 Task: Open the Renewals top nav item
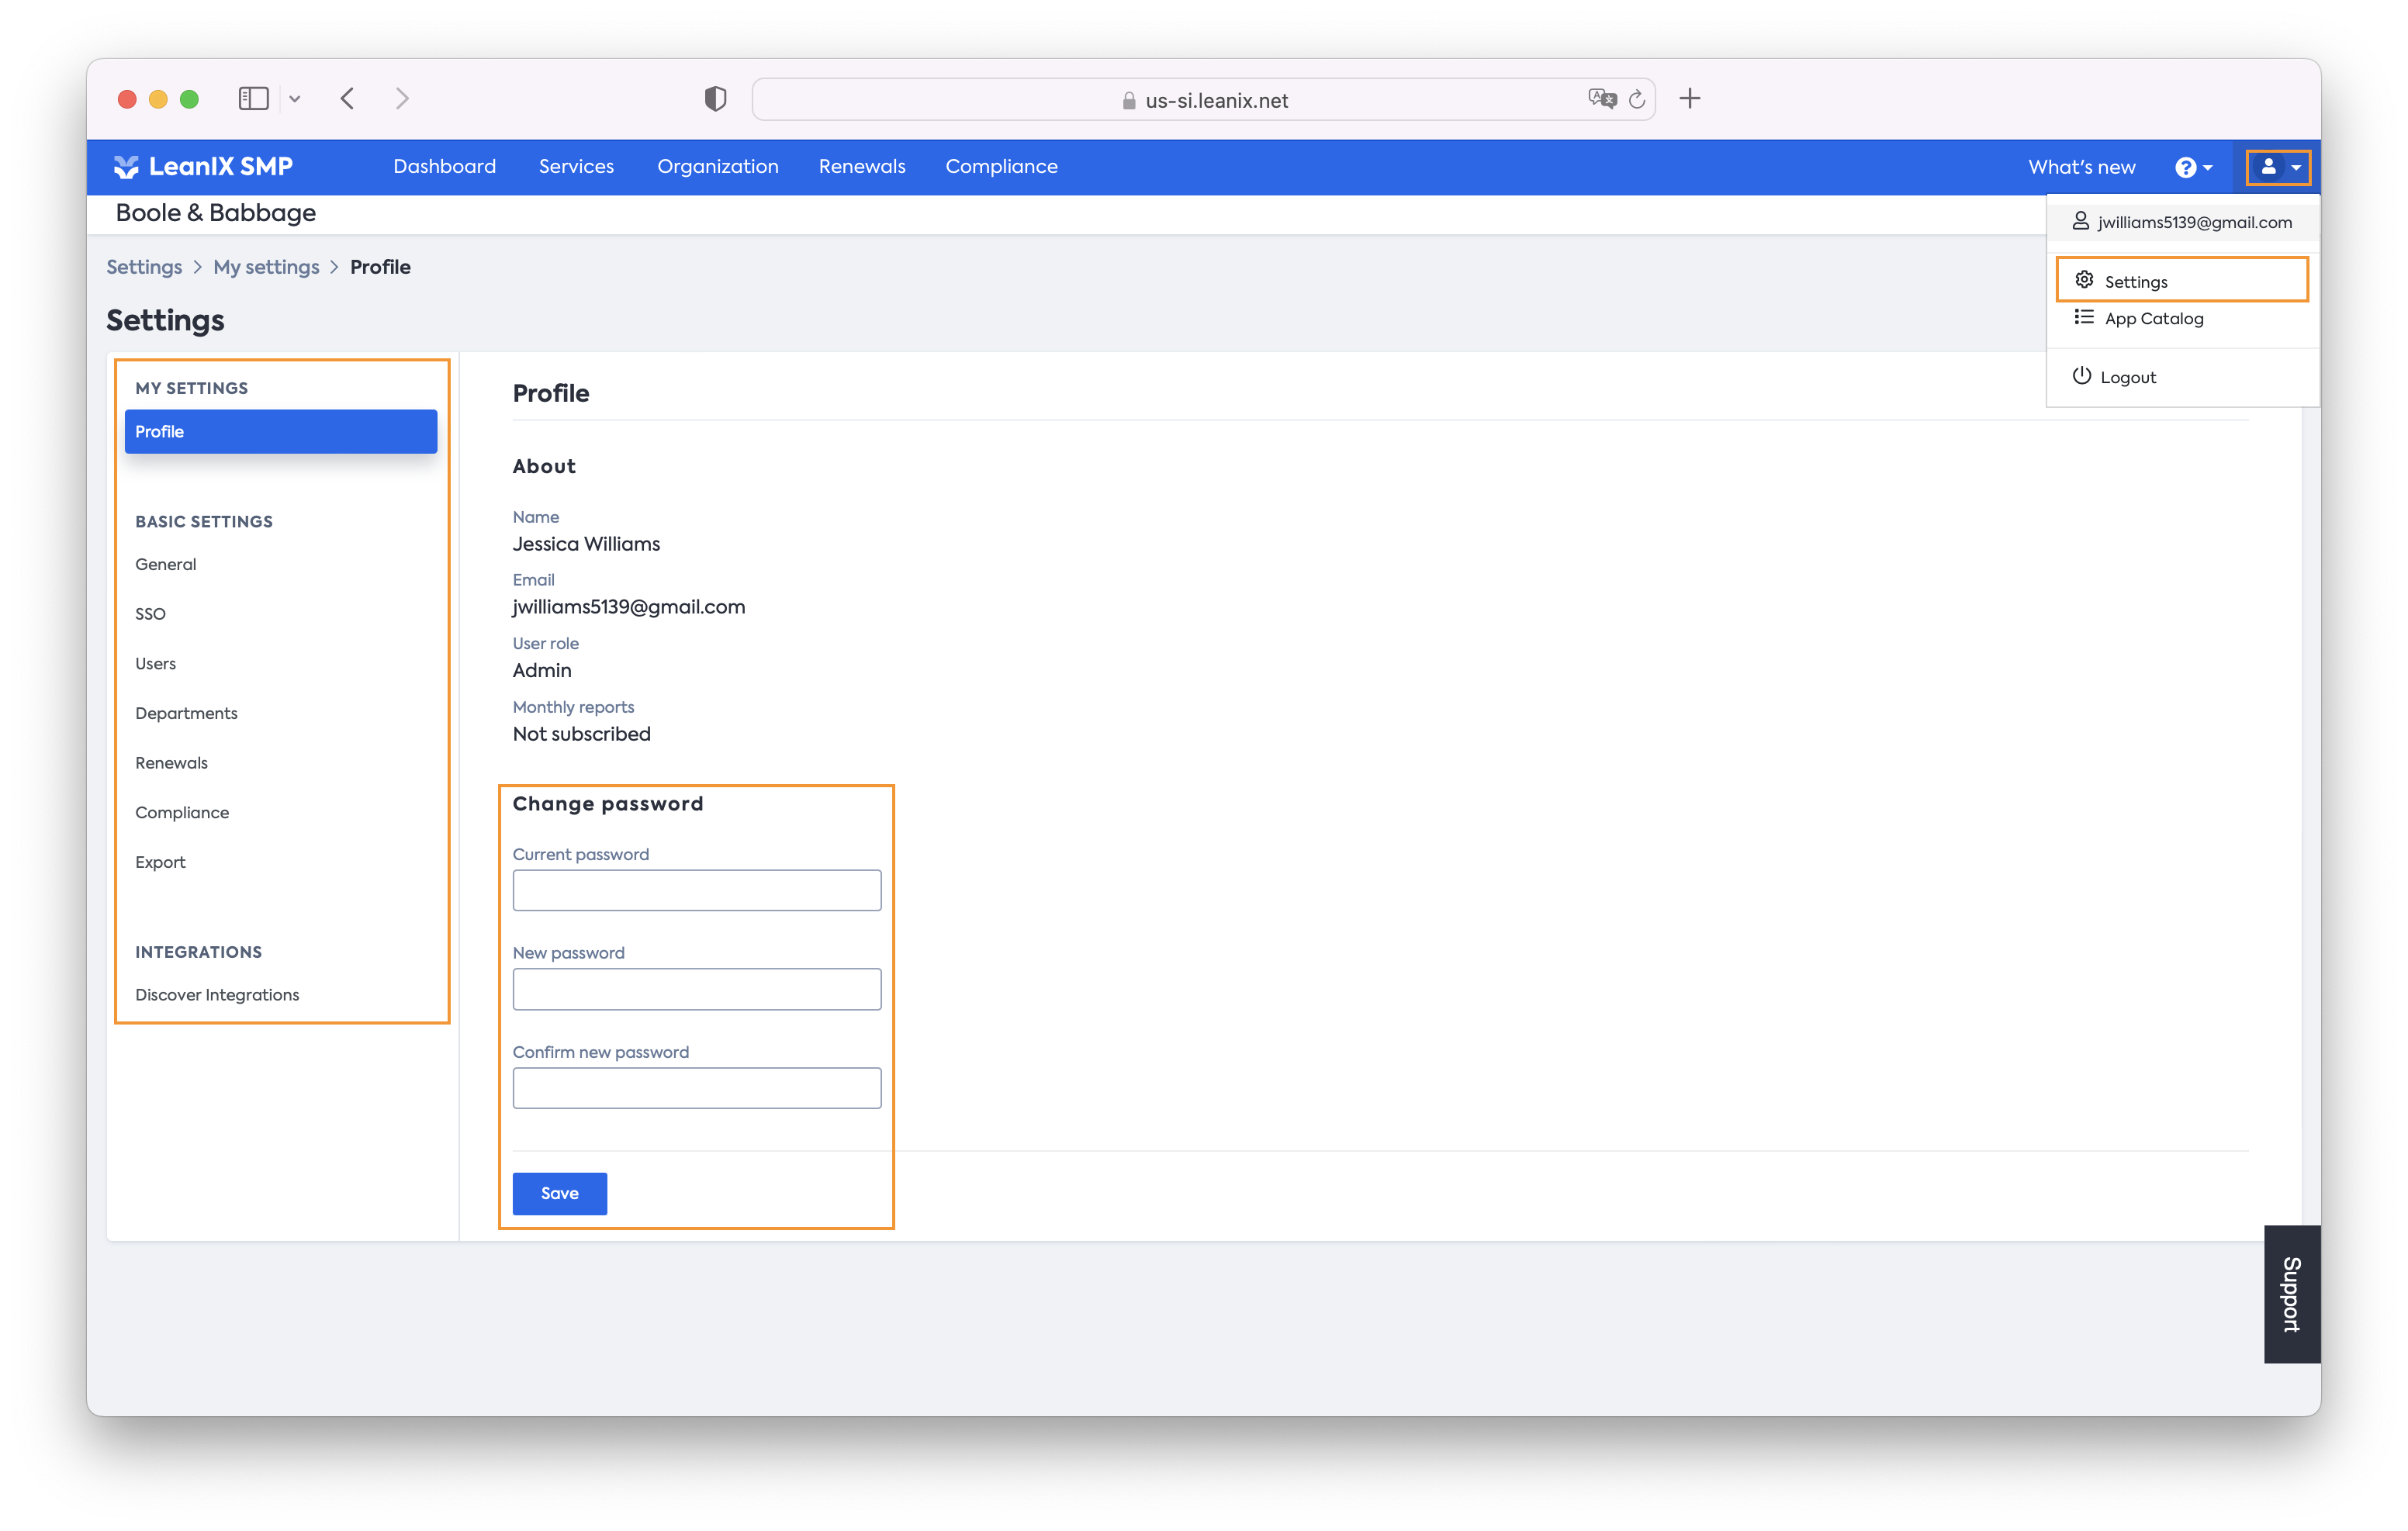pos(862,166)
